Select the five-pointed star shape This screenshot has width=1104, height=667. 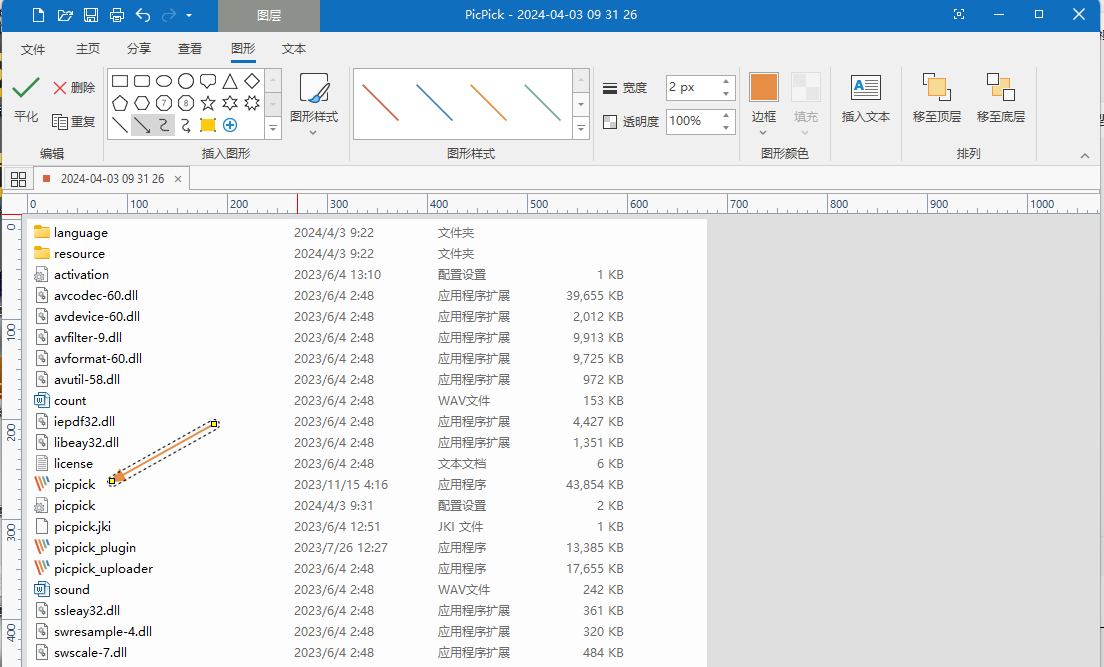pyautogui.click(x=208, y=104)
